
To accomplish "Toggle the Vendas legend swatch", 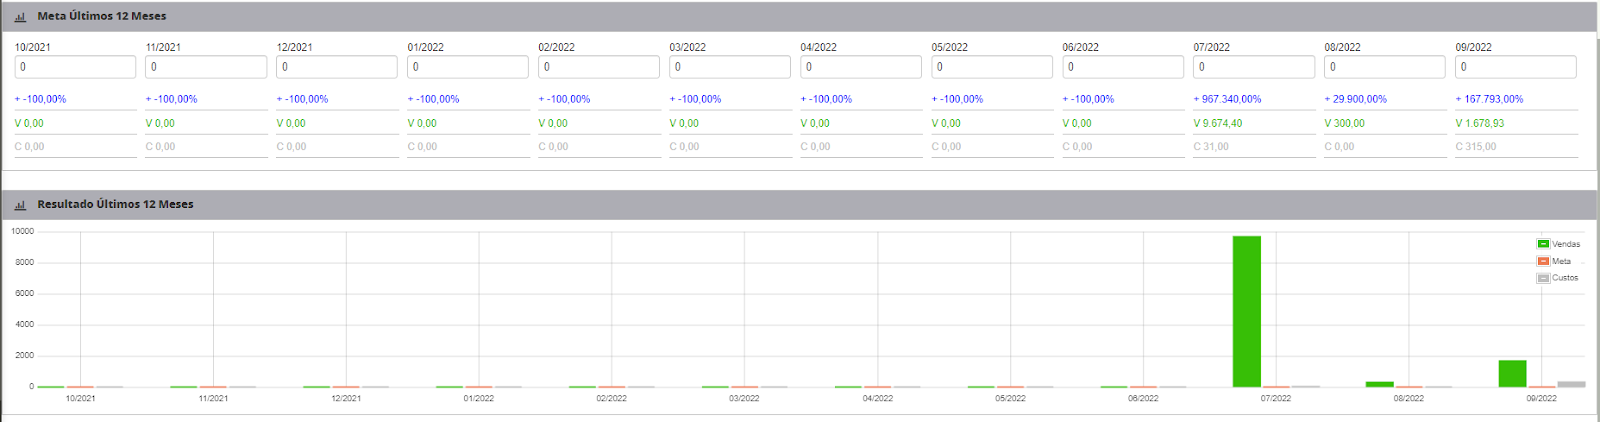I will coord(1543,244).
